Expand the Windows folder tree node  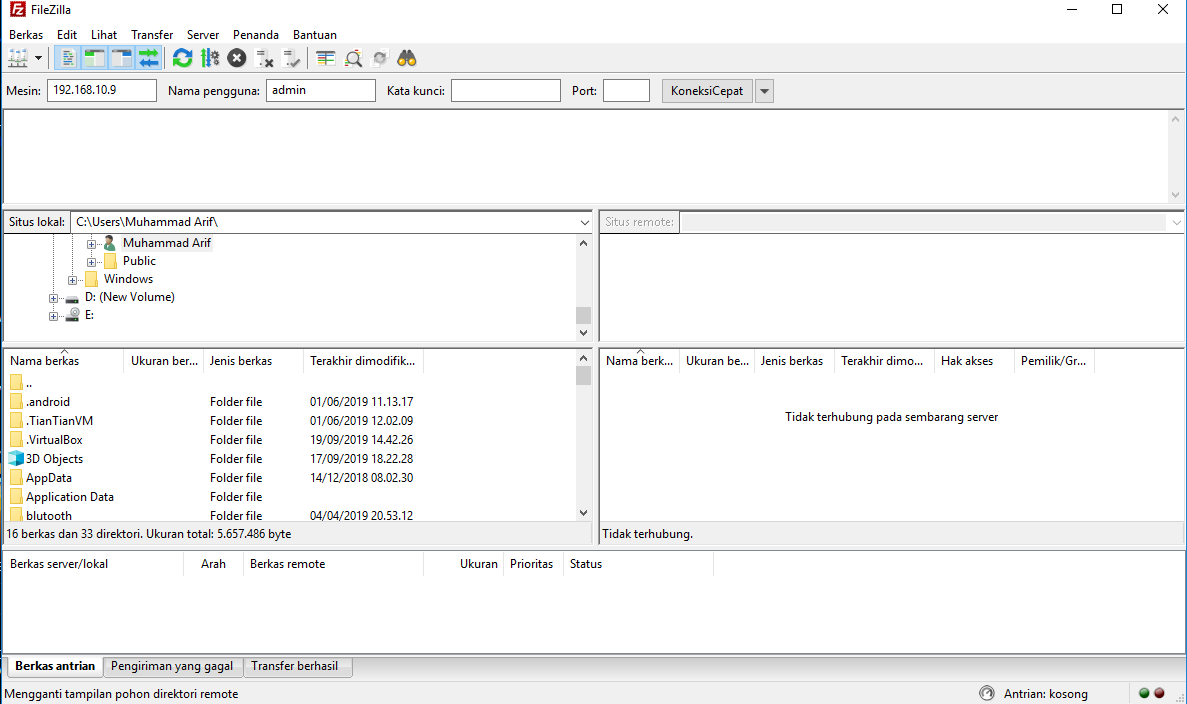pos(72,280)
